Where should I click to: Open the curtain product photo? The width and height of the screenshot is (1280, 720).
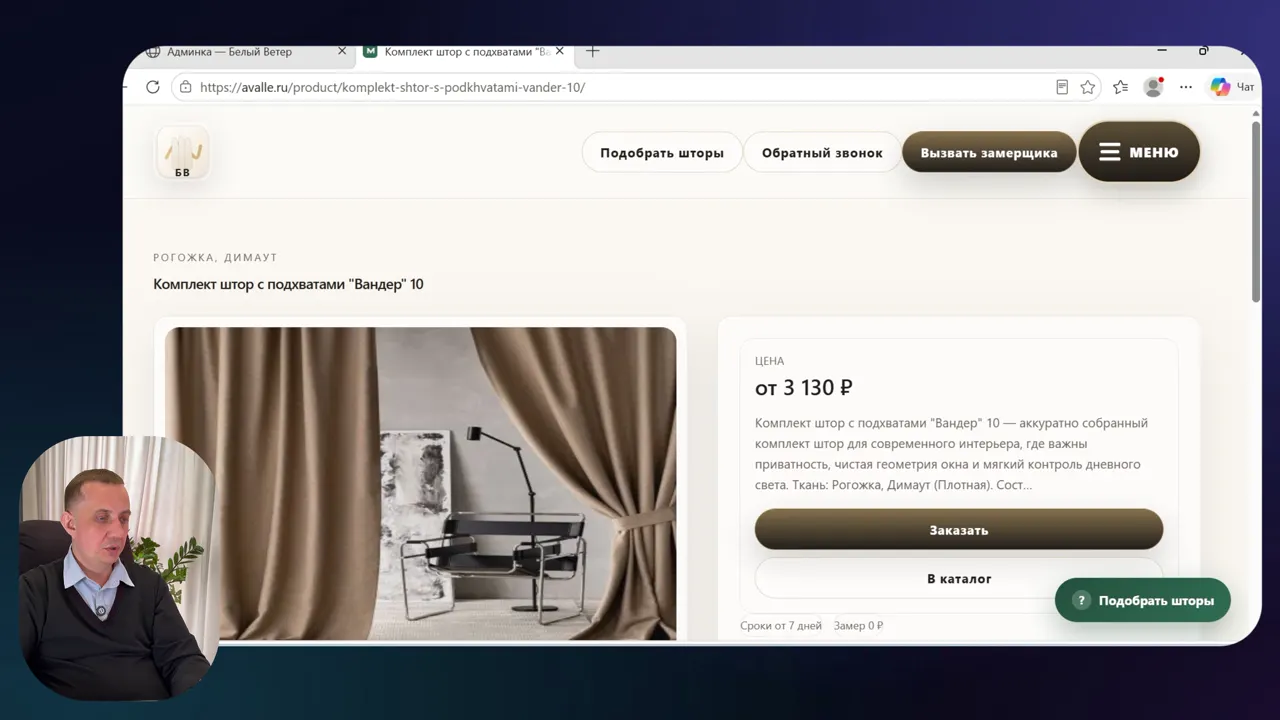pos(420,483)
